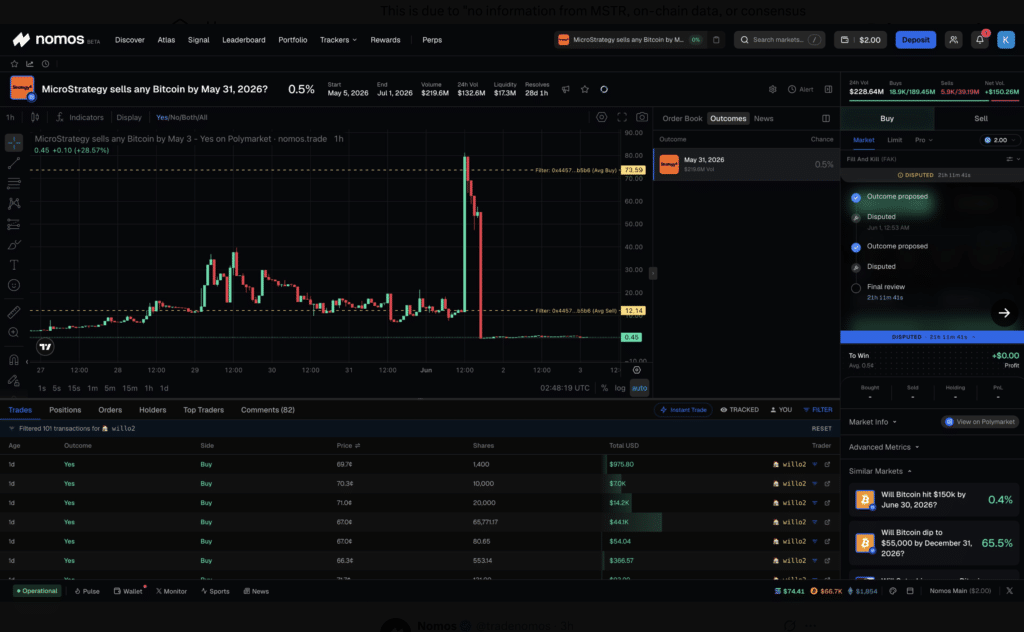Switch chart outcome Yes/No/Both/All
1024x632 pixels.
(182, 118)
